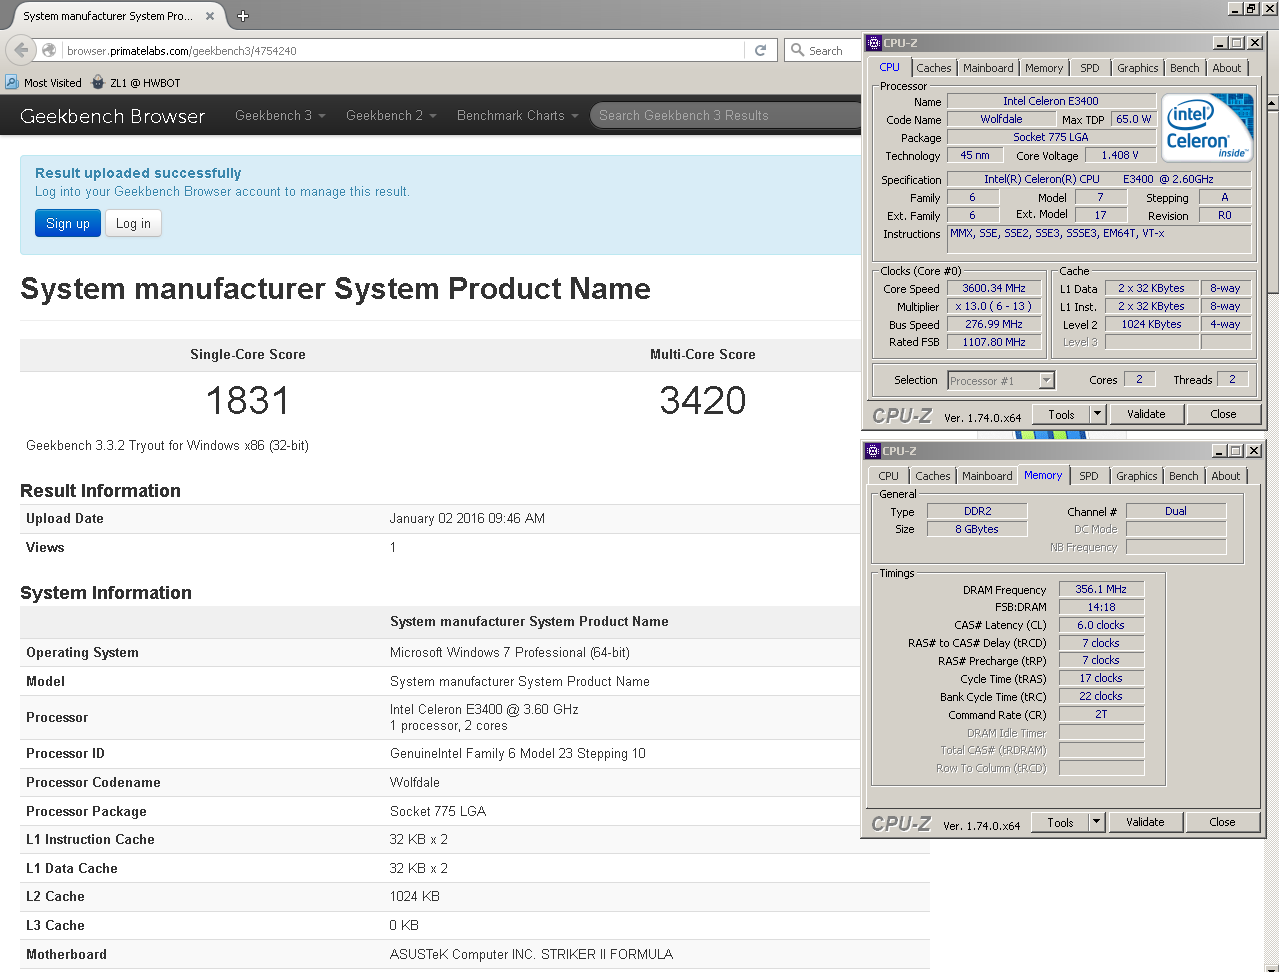Viewport: 1279px width, 972px height.
Task: Click the CPU-Z icon in lower window title
Action: [873, 451]
